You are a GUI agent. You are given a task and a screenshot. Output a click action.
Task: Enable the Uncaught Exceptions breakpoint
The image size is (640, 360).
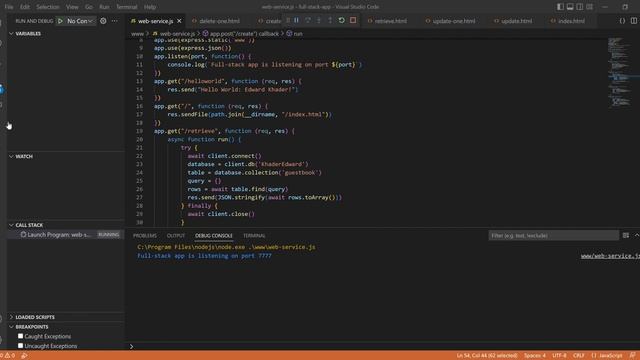pyautogui.click(x=20, y=346)
